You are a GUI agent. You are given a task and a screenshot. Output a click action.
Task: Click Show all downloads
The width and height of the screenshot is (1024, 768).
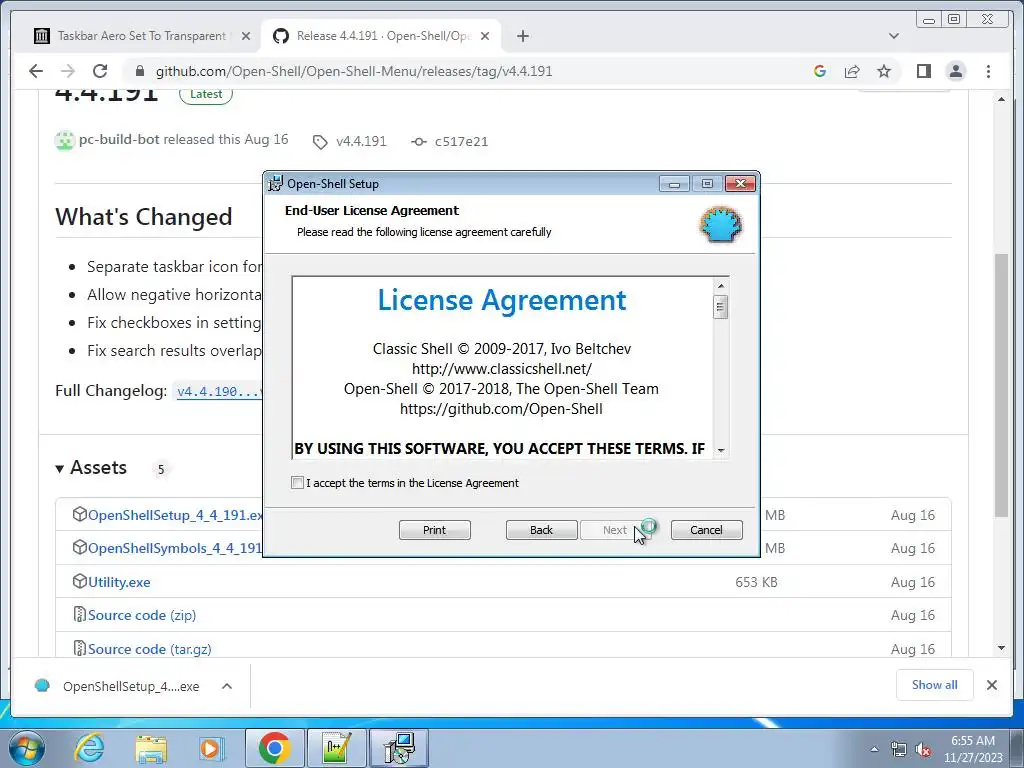(x=935, y=684)
